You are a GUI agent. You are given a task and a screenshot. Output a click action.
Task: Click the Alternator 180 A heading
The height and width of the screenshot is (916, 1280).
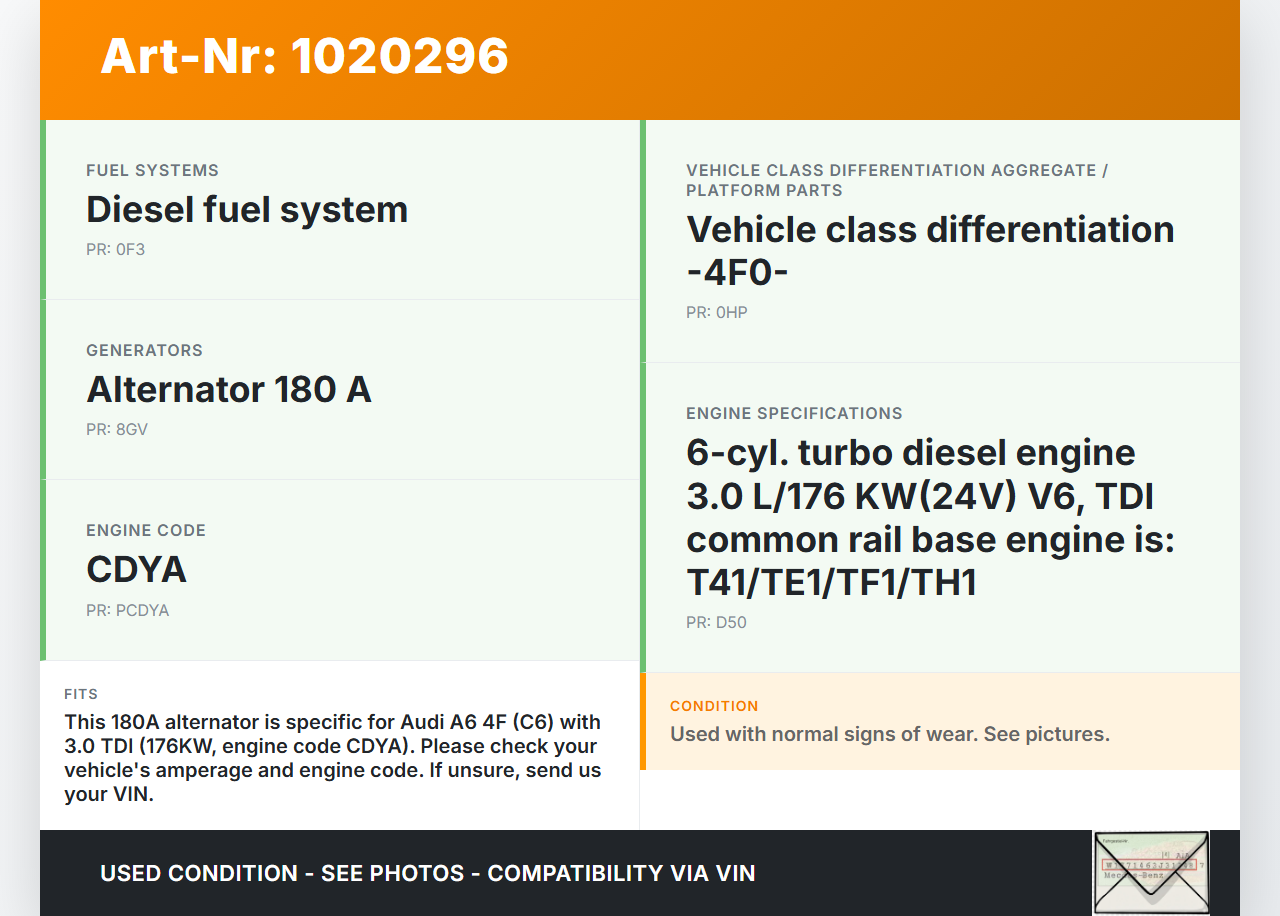pyautogui.click(x=229, y=390)
